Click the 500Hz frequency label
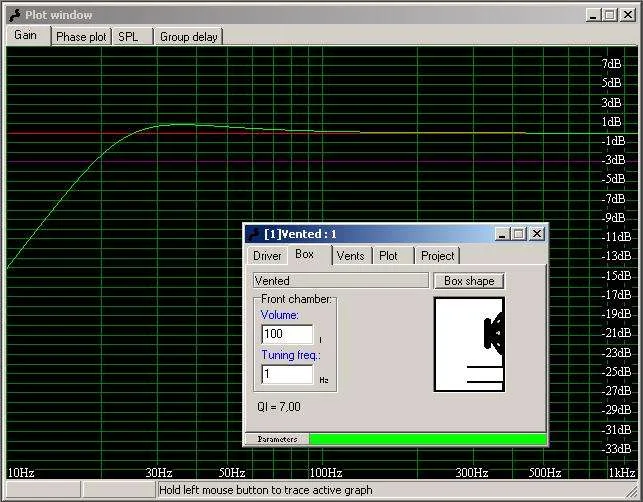The height and width of the screenshot is (502, 643). 545,473
